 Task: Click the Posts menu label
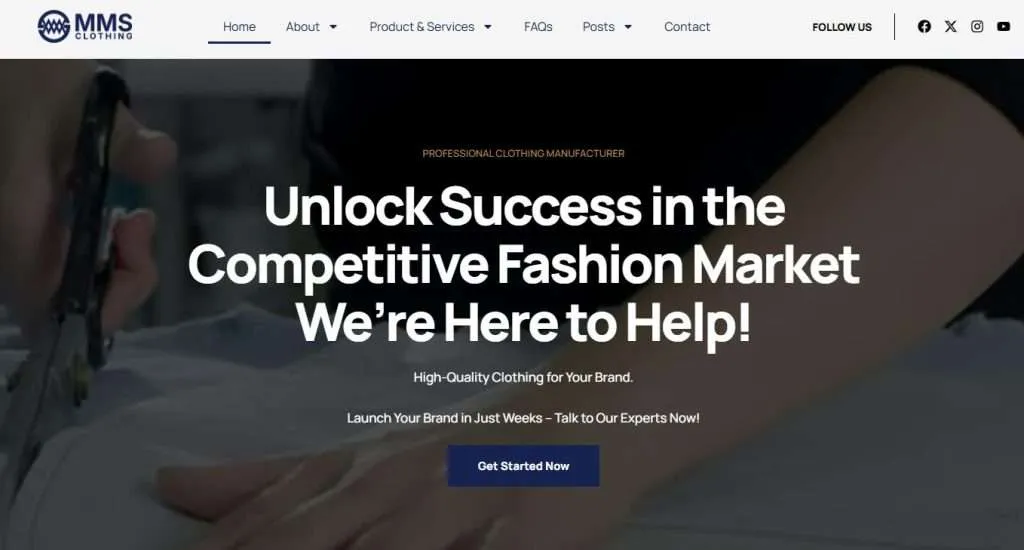598,27
